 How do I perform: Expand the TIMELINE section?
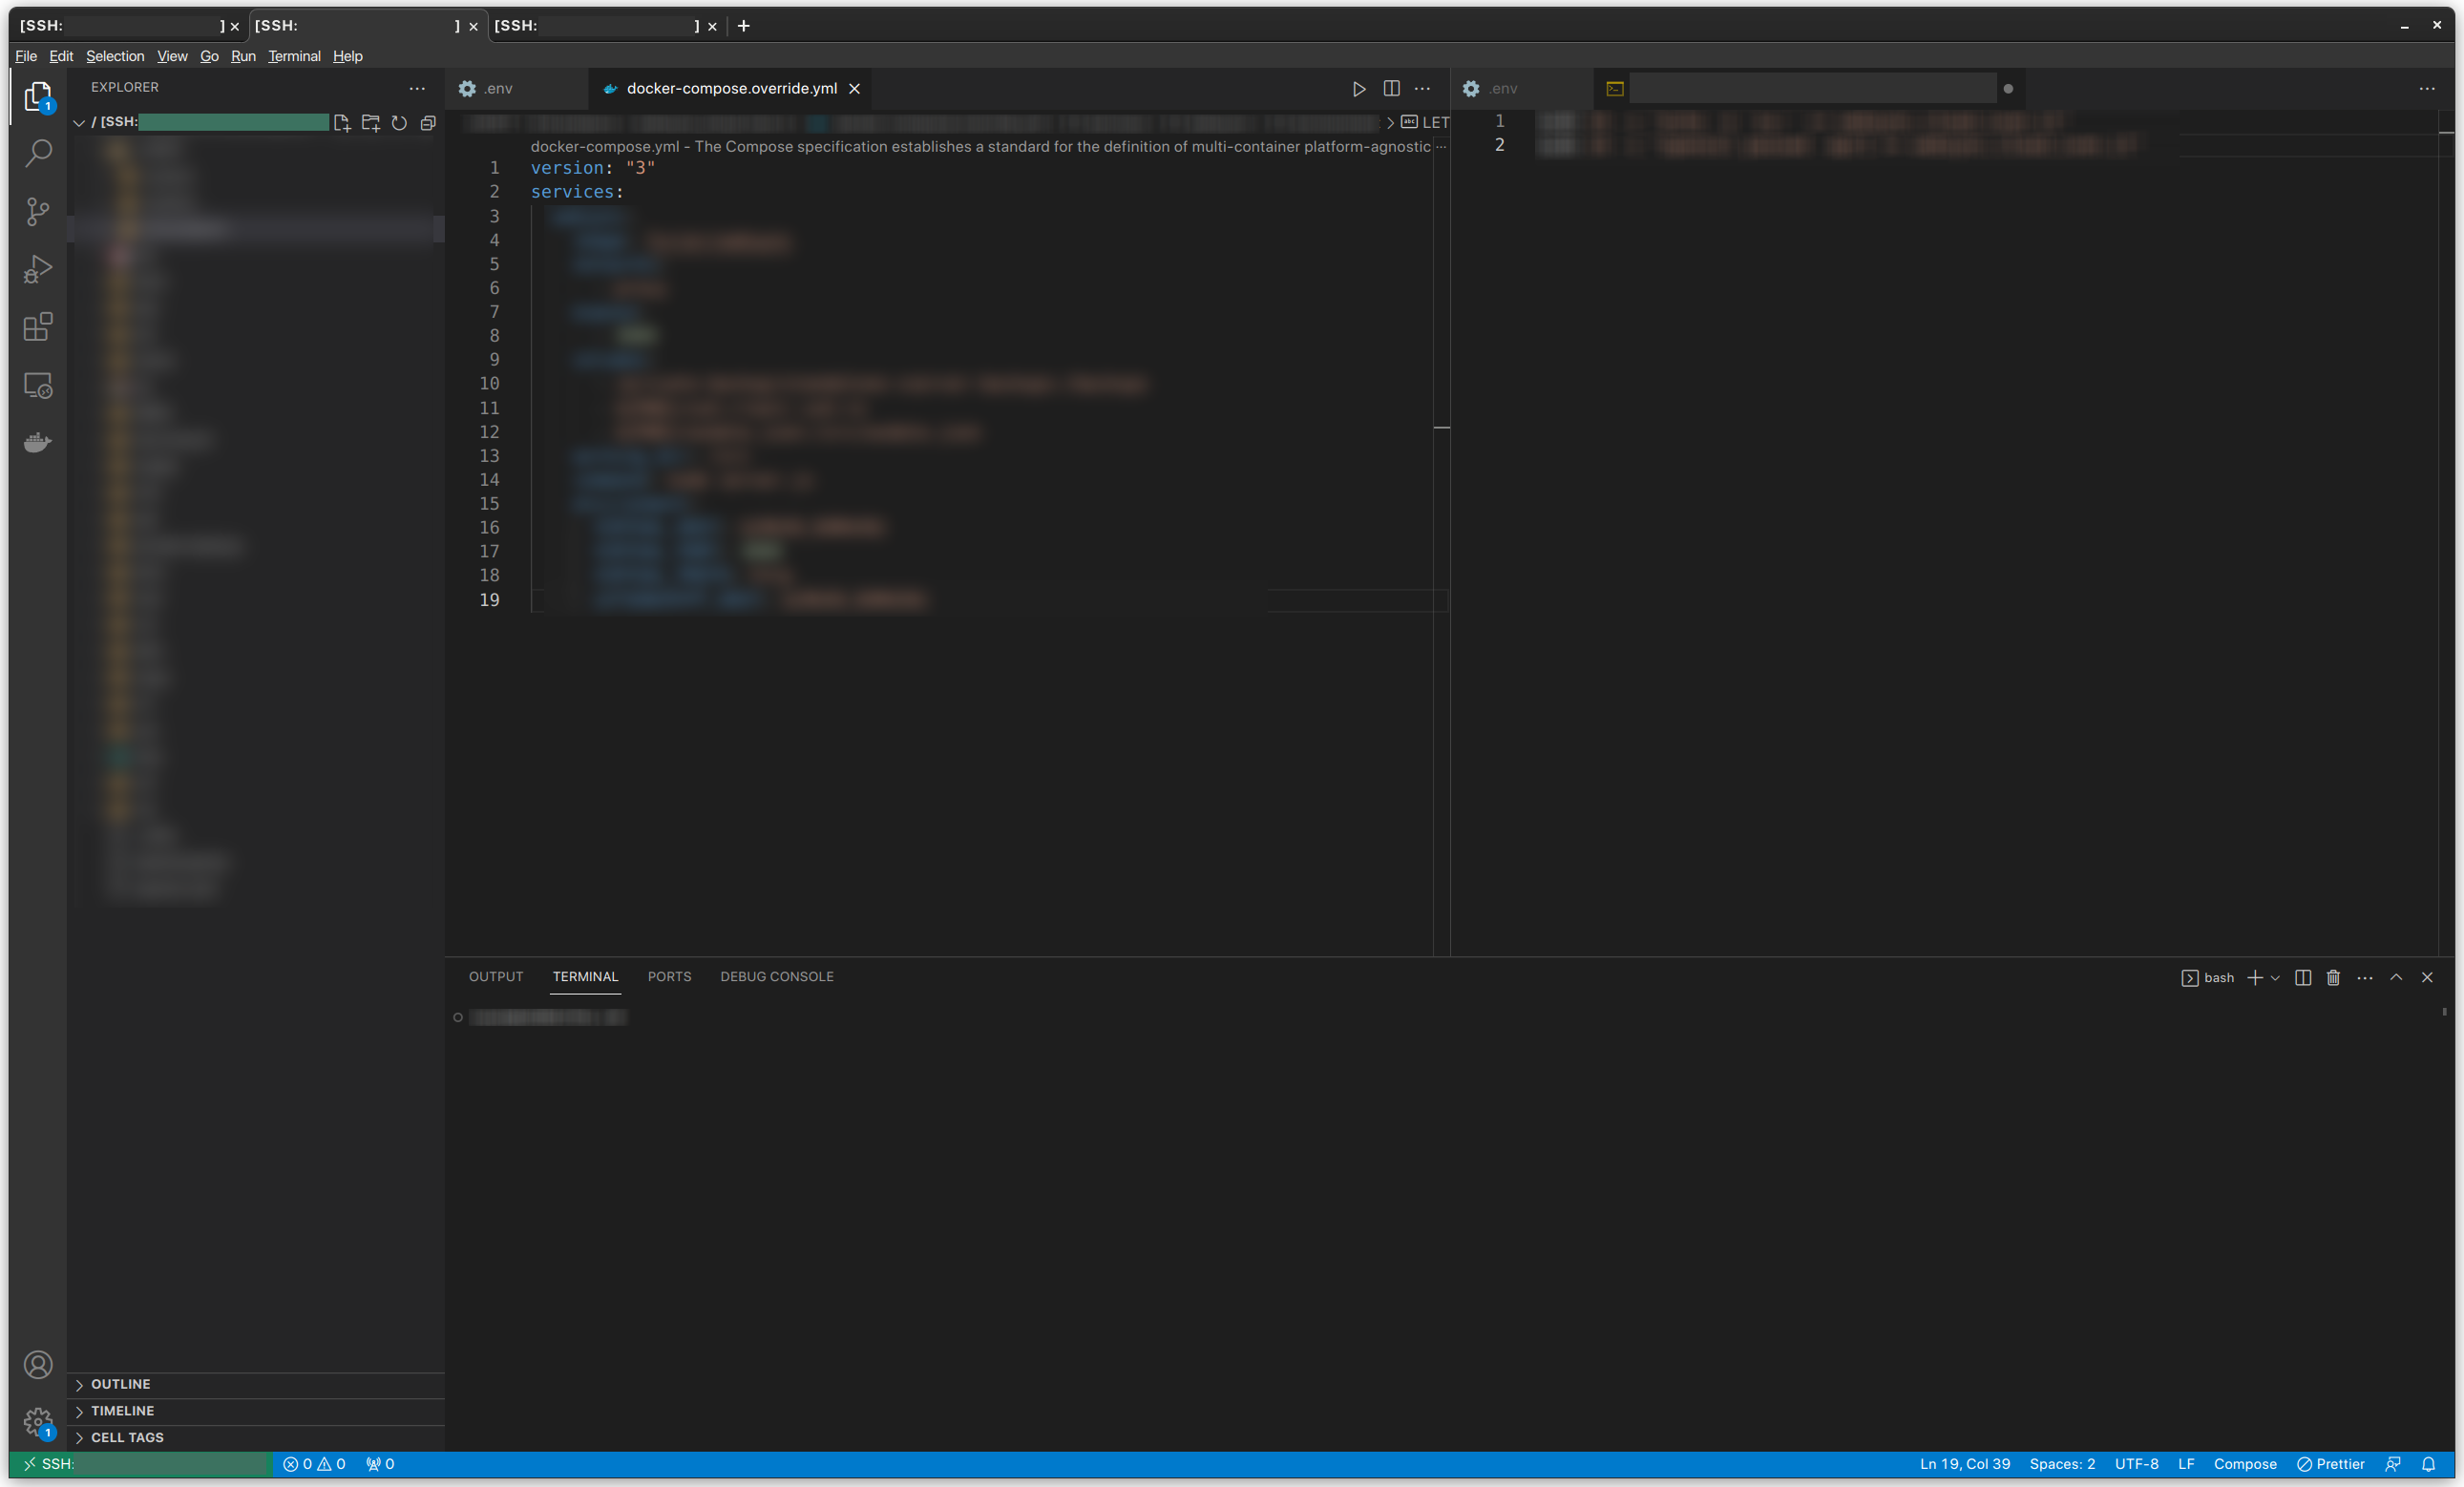click(122, 1411)
